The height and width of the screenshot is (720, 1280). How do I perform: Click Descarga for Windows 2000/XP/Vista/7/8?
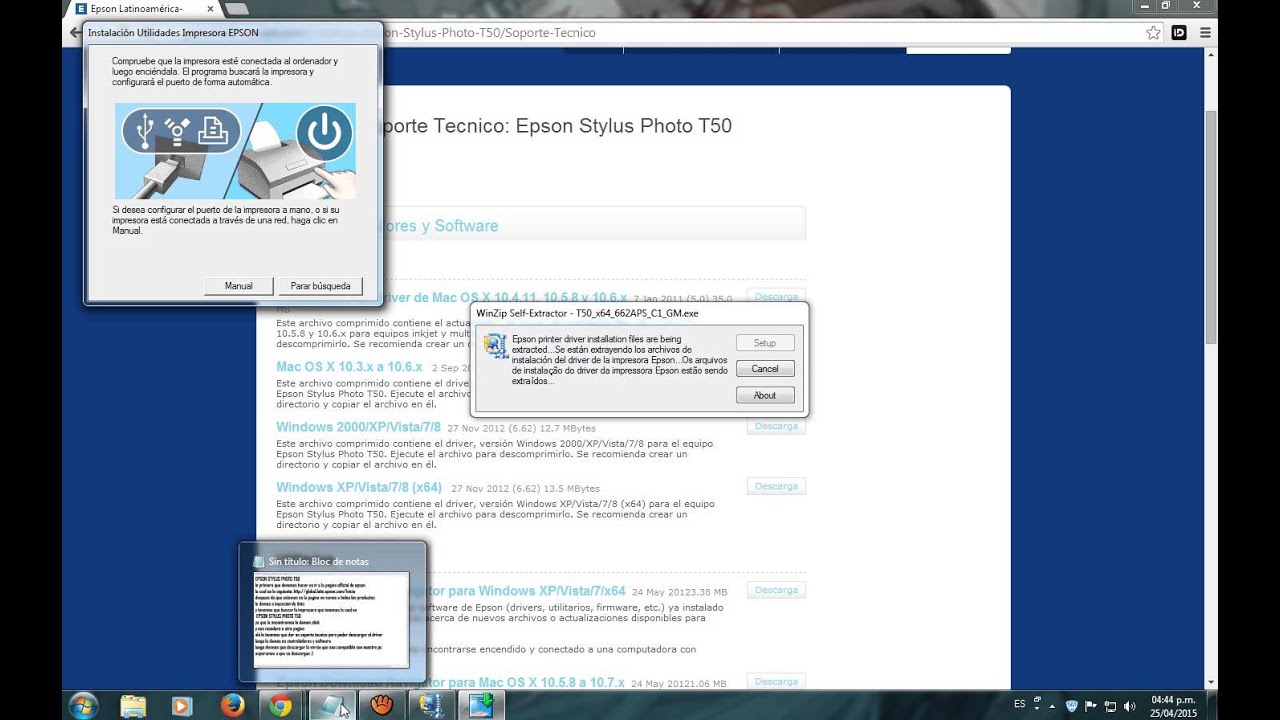coord(776,426)
